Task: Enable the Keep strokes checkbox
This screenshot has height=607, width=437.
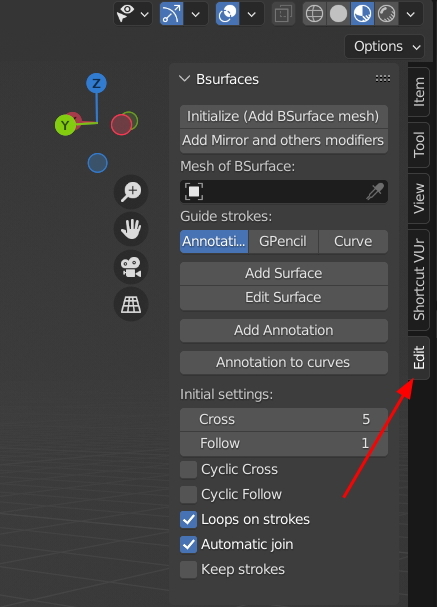Action: tap(189, 569)
